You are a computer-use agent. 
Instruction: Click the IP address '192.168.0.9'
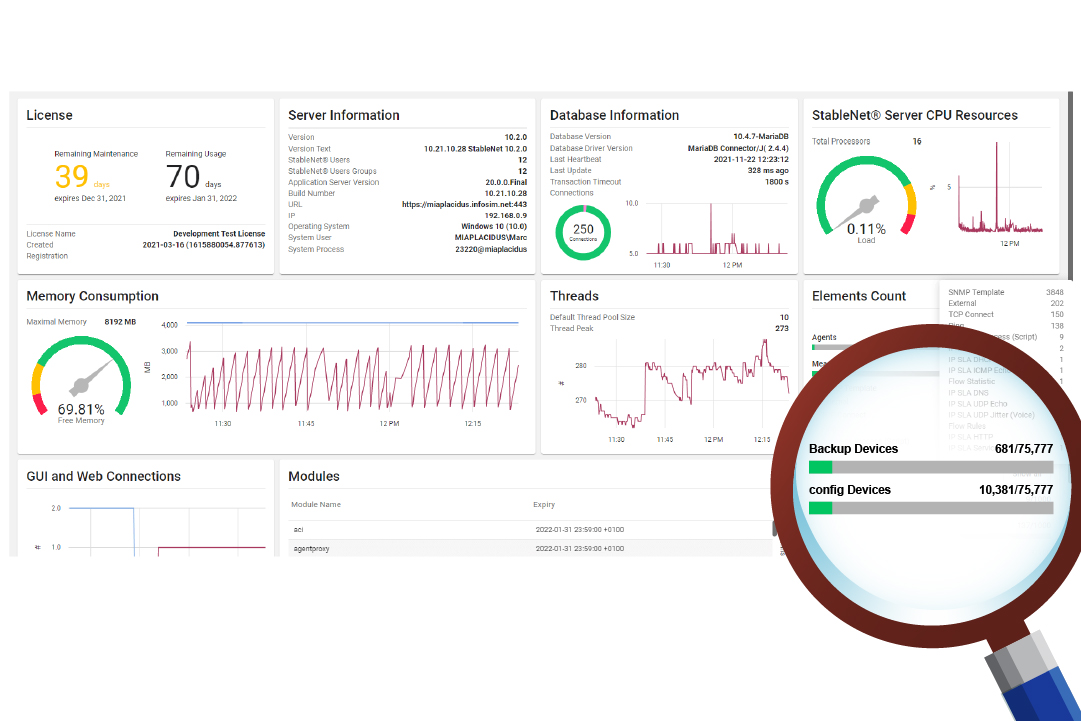tap(505, 215)
